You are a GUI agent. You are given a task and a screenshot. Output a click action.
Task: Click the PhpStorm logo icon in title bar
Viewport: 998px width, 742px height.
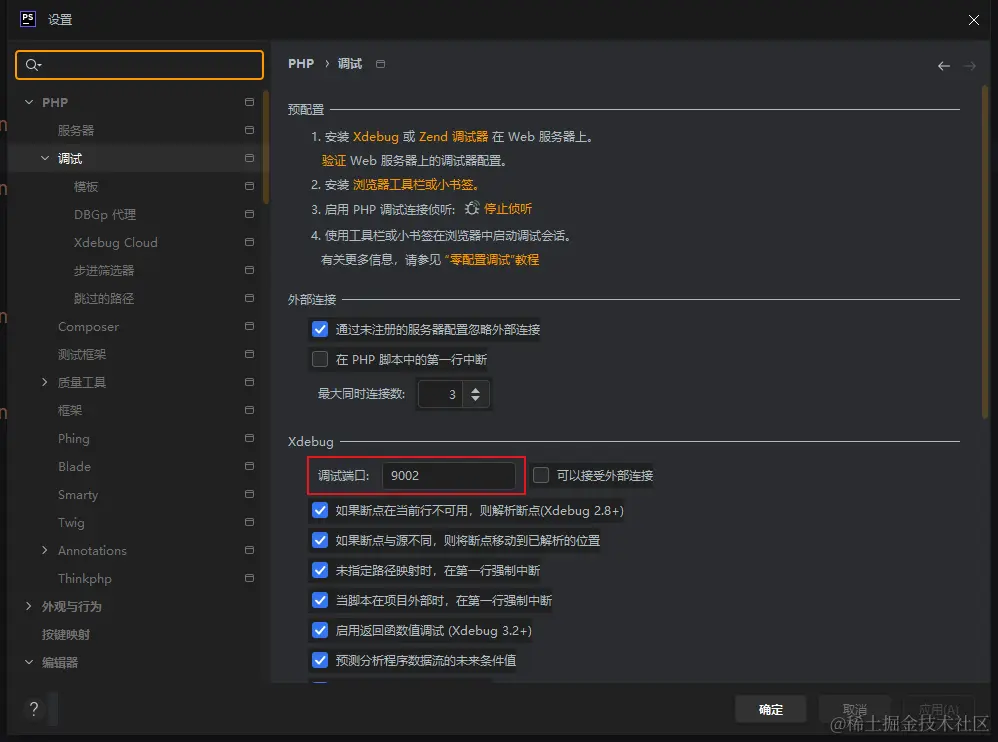click(x=28, y=19)
